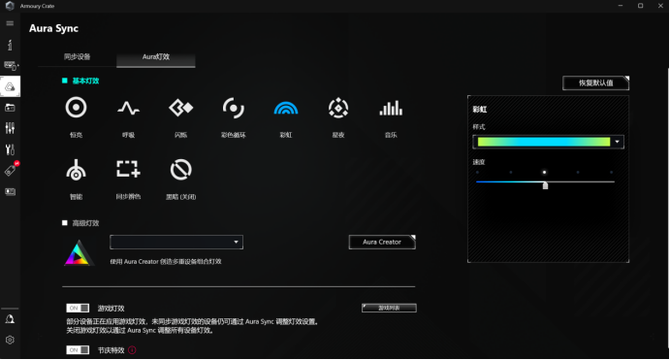The image size is (670, 360).
Task: Select the Color Cycle (彩色循环) effect
Action: tap(233, 108)
